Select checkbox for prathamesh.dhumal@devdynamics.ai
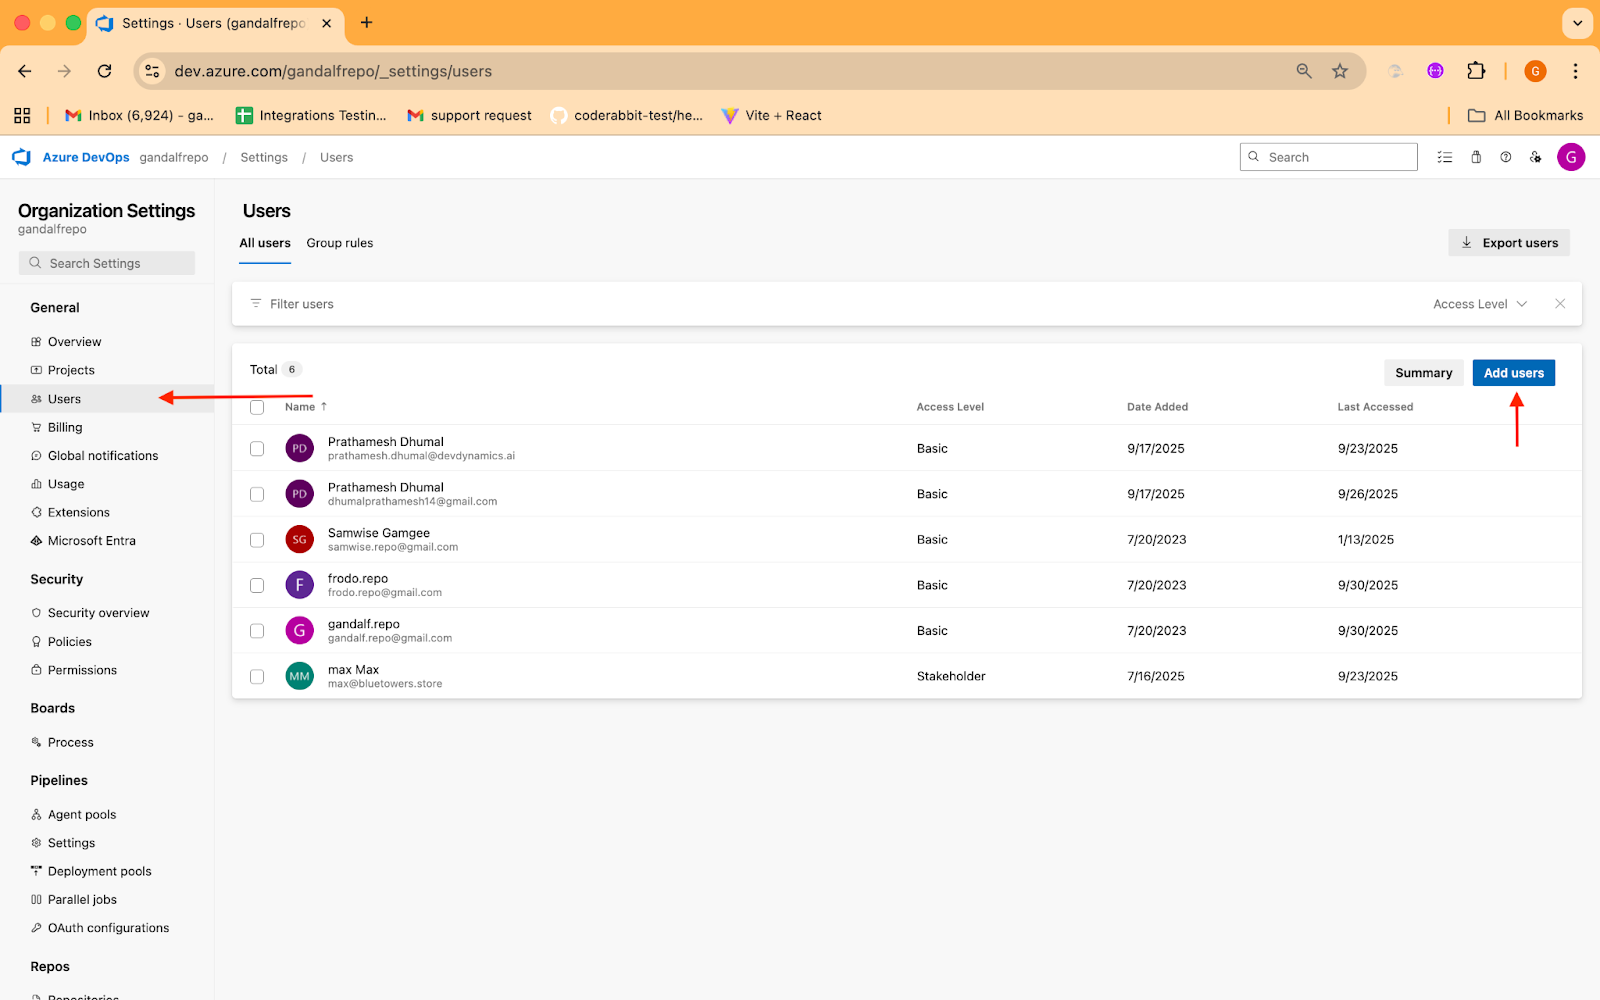Screen dimensions: 1600x1000 click(x=257, y=449)
